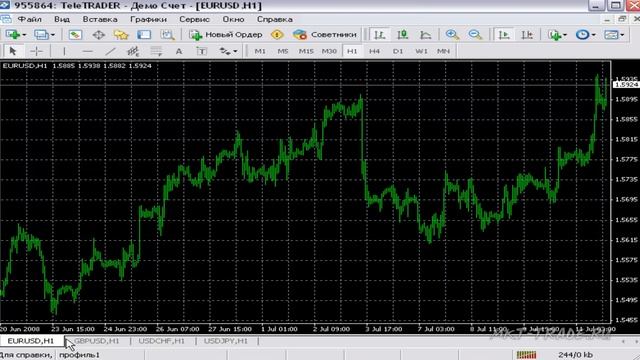Draw a vertical line on the chart
640x360 pixels.
tap(64, 51)
